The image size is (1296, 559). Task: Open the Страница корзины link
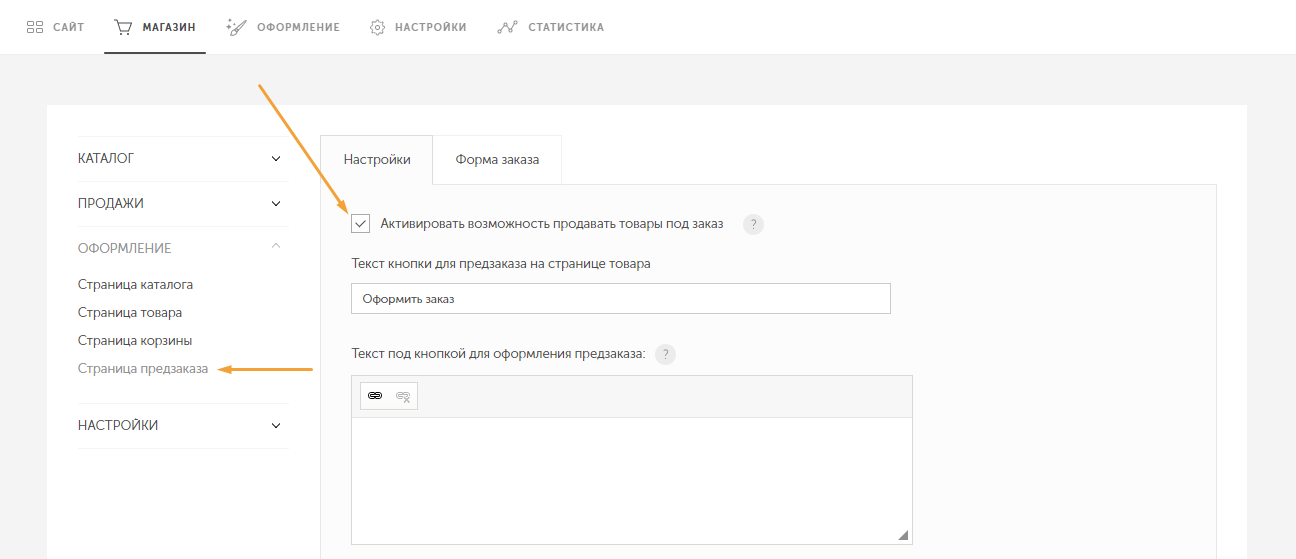coord(135,340)
